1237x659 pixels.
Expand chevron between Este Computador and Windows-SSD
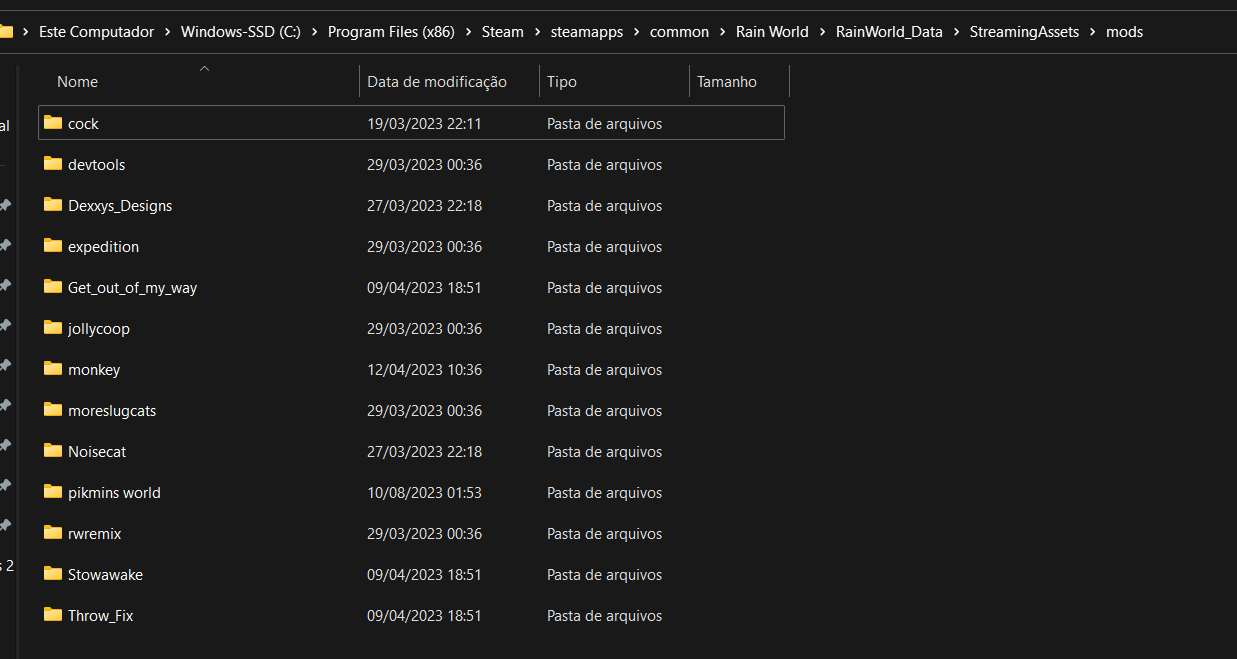point(168,32)
